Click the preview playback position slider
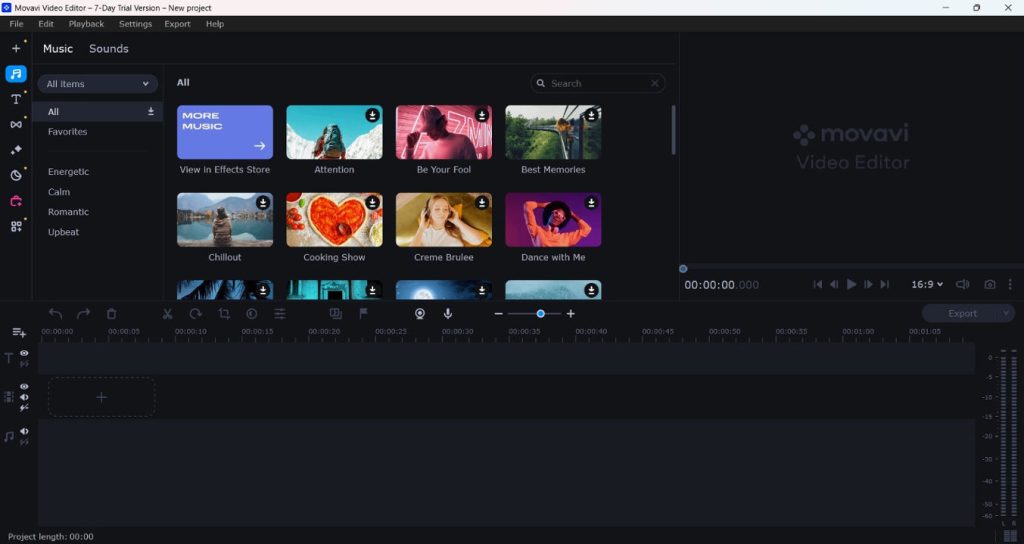1024x544 pixels. point(683,269)
